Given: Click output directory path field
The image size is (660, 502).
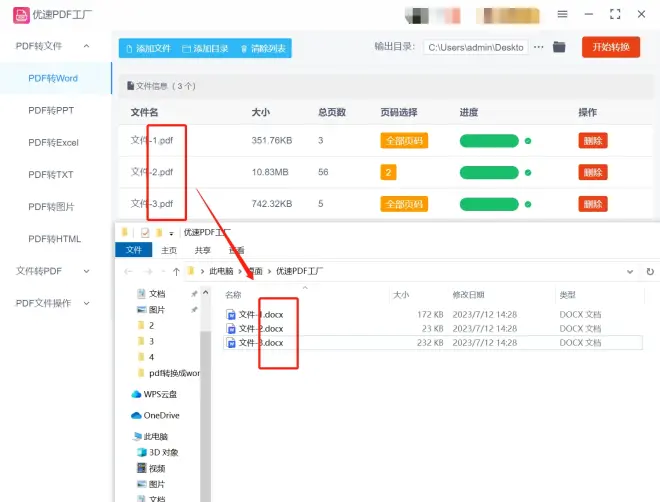Looking at the screenshot, I should (x=476, y=47).
